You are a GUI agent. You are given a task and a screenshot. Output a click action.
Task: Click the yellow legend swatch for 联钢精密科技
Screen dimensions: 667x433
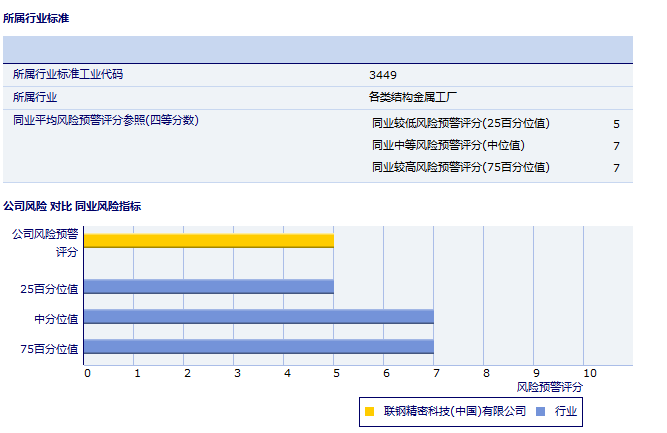(x=370, y=411)
